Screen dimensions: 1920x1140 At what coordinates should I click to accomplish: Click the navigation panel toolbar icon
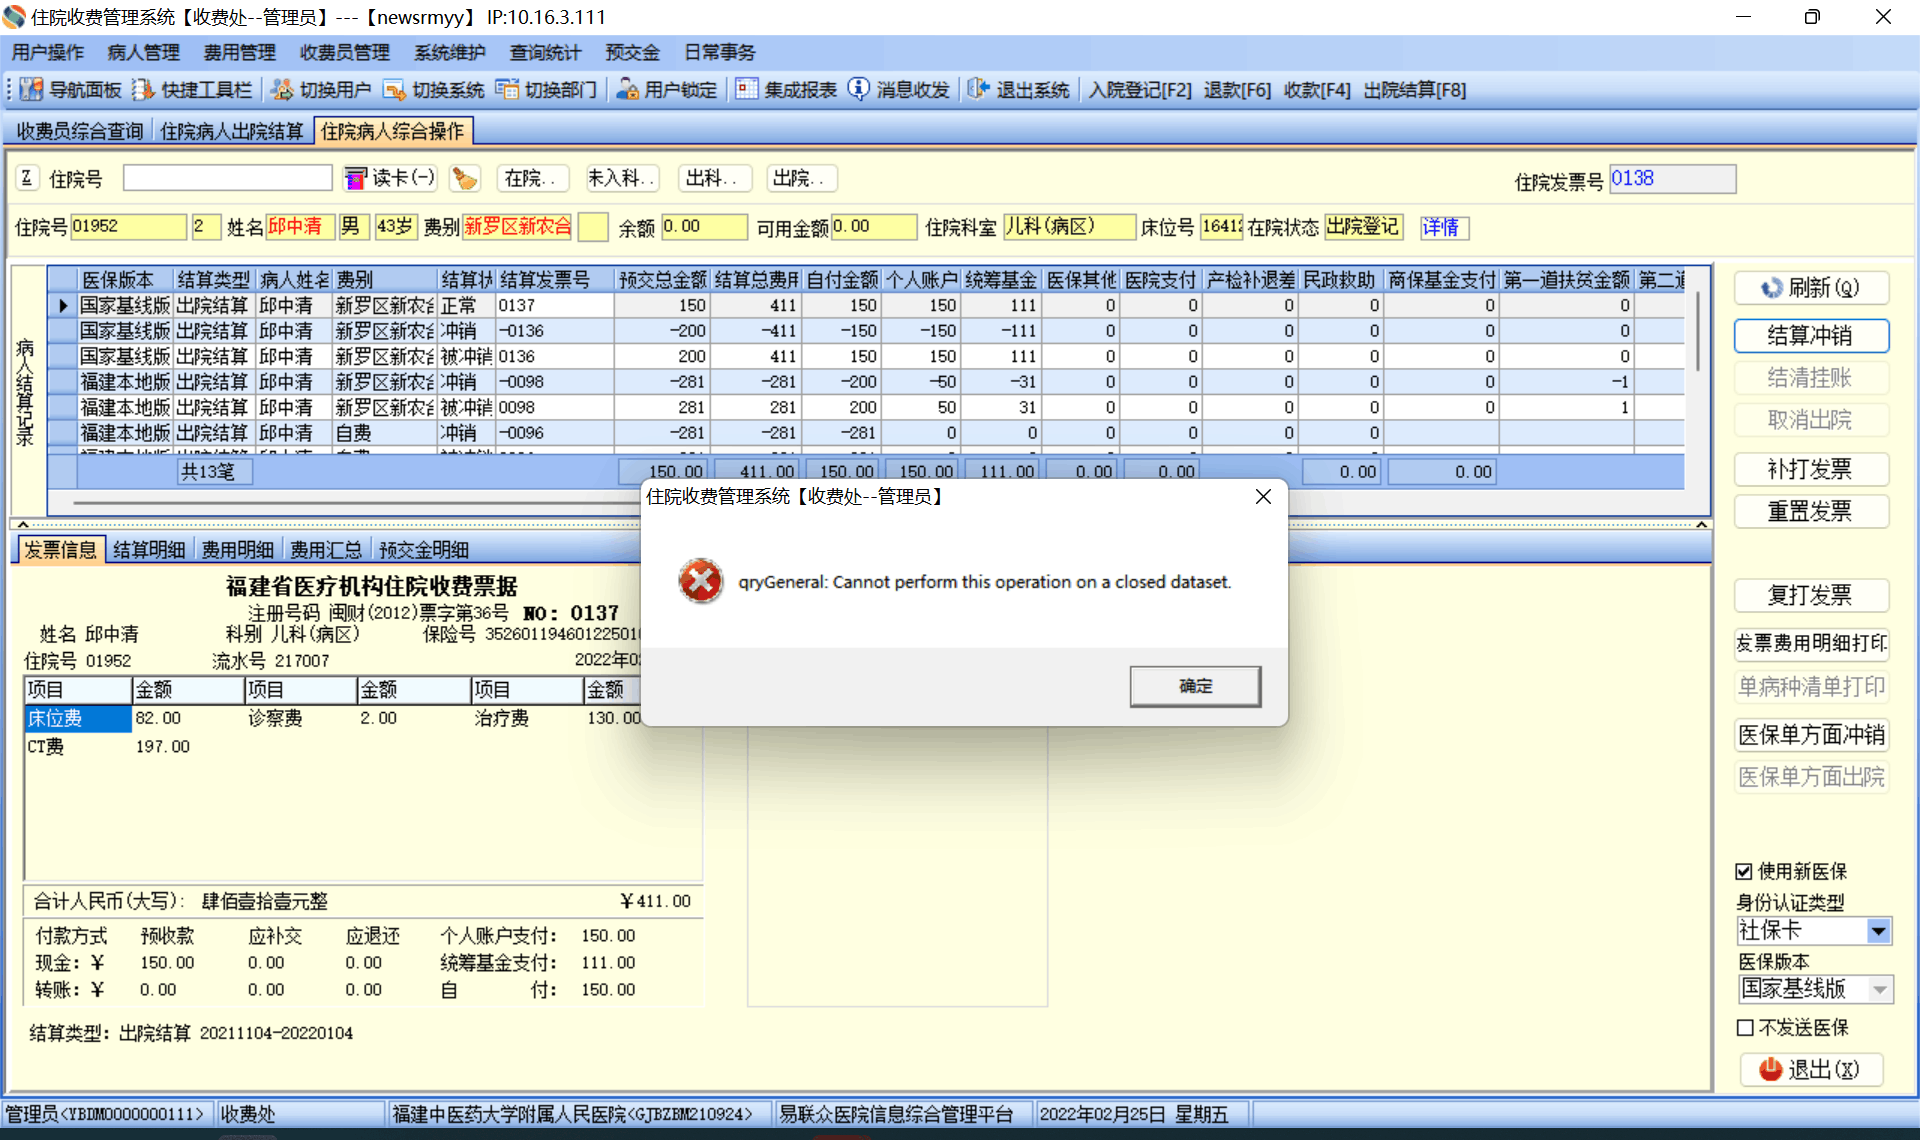(31, 90)
